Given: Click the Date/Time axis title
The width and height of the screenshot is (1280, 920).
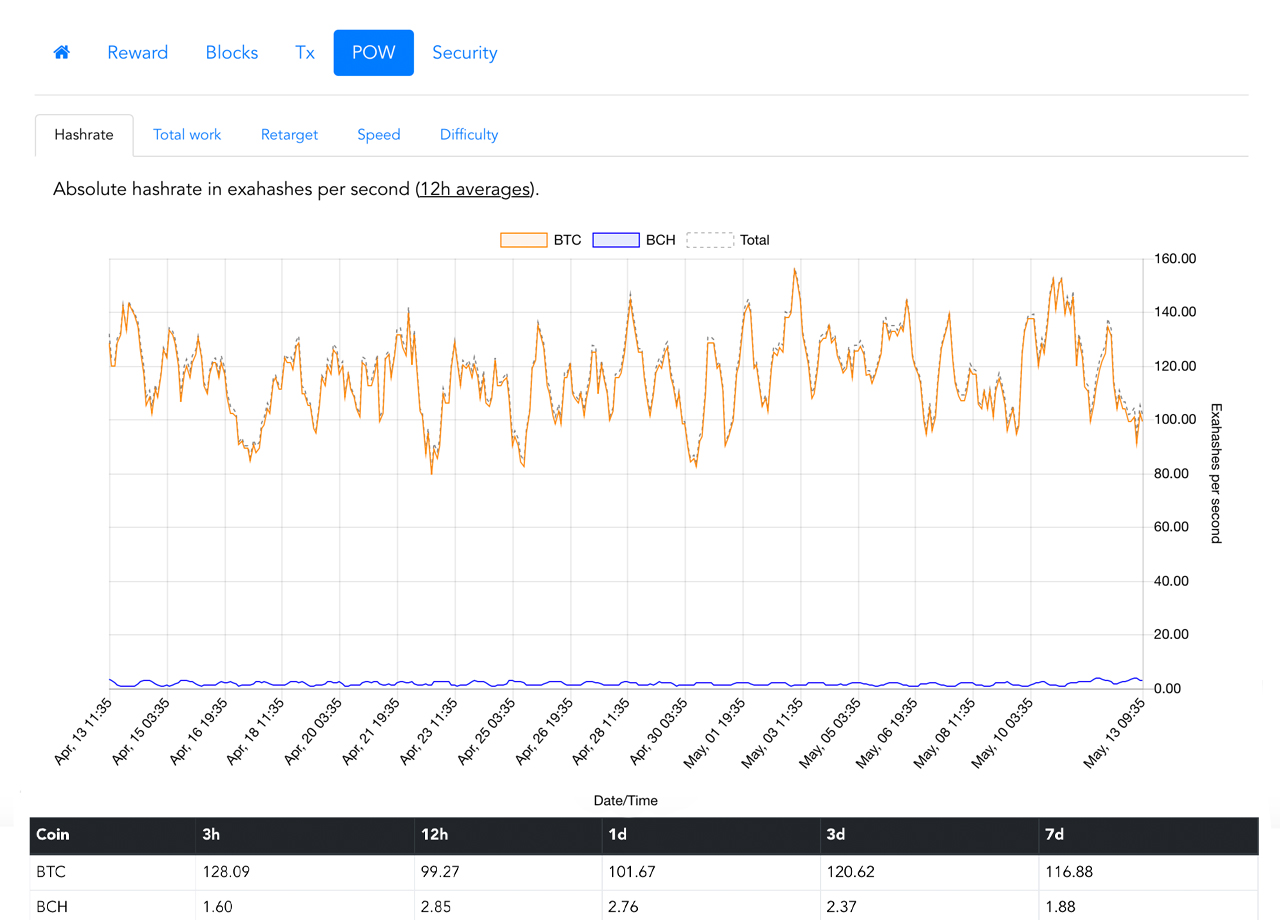Looking at the screenshot, I should [626, 801].
